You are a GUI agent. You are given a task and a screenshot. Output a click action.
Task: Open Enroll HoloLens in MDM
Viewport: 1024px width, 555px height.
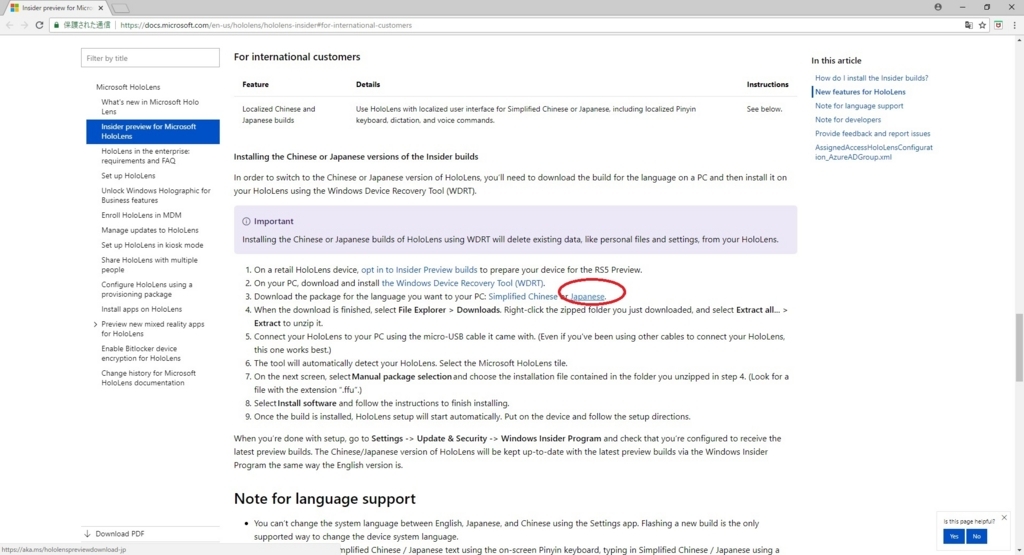[141, 215]
